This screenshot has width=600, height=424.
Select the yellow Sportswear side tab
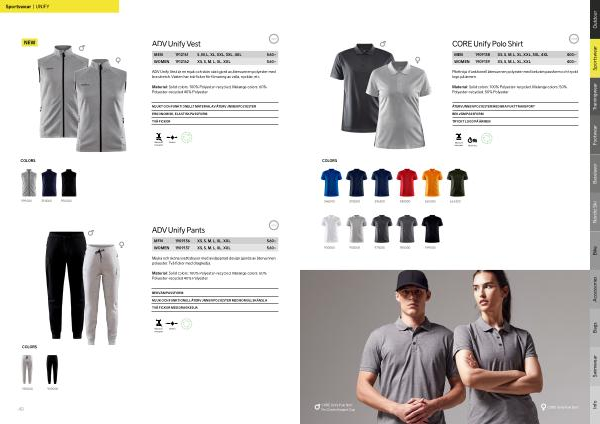[595, 58]
